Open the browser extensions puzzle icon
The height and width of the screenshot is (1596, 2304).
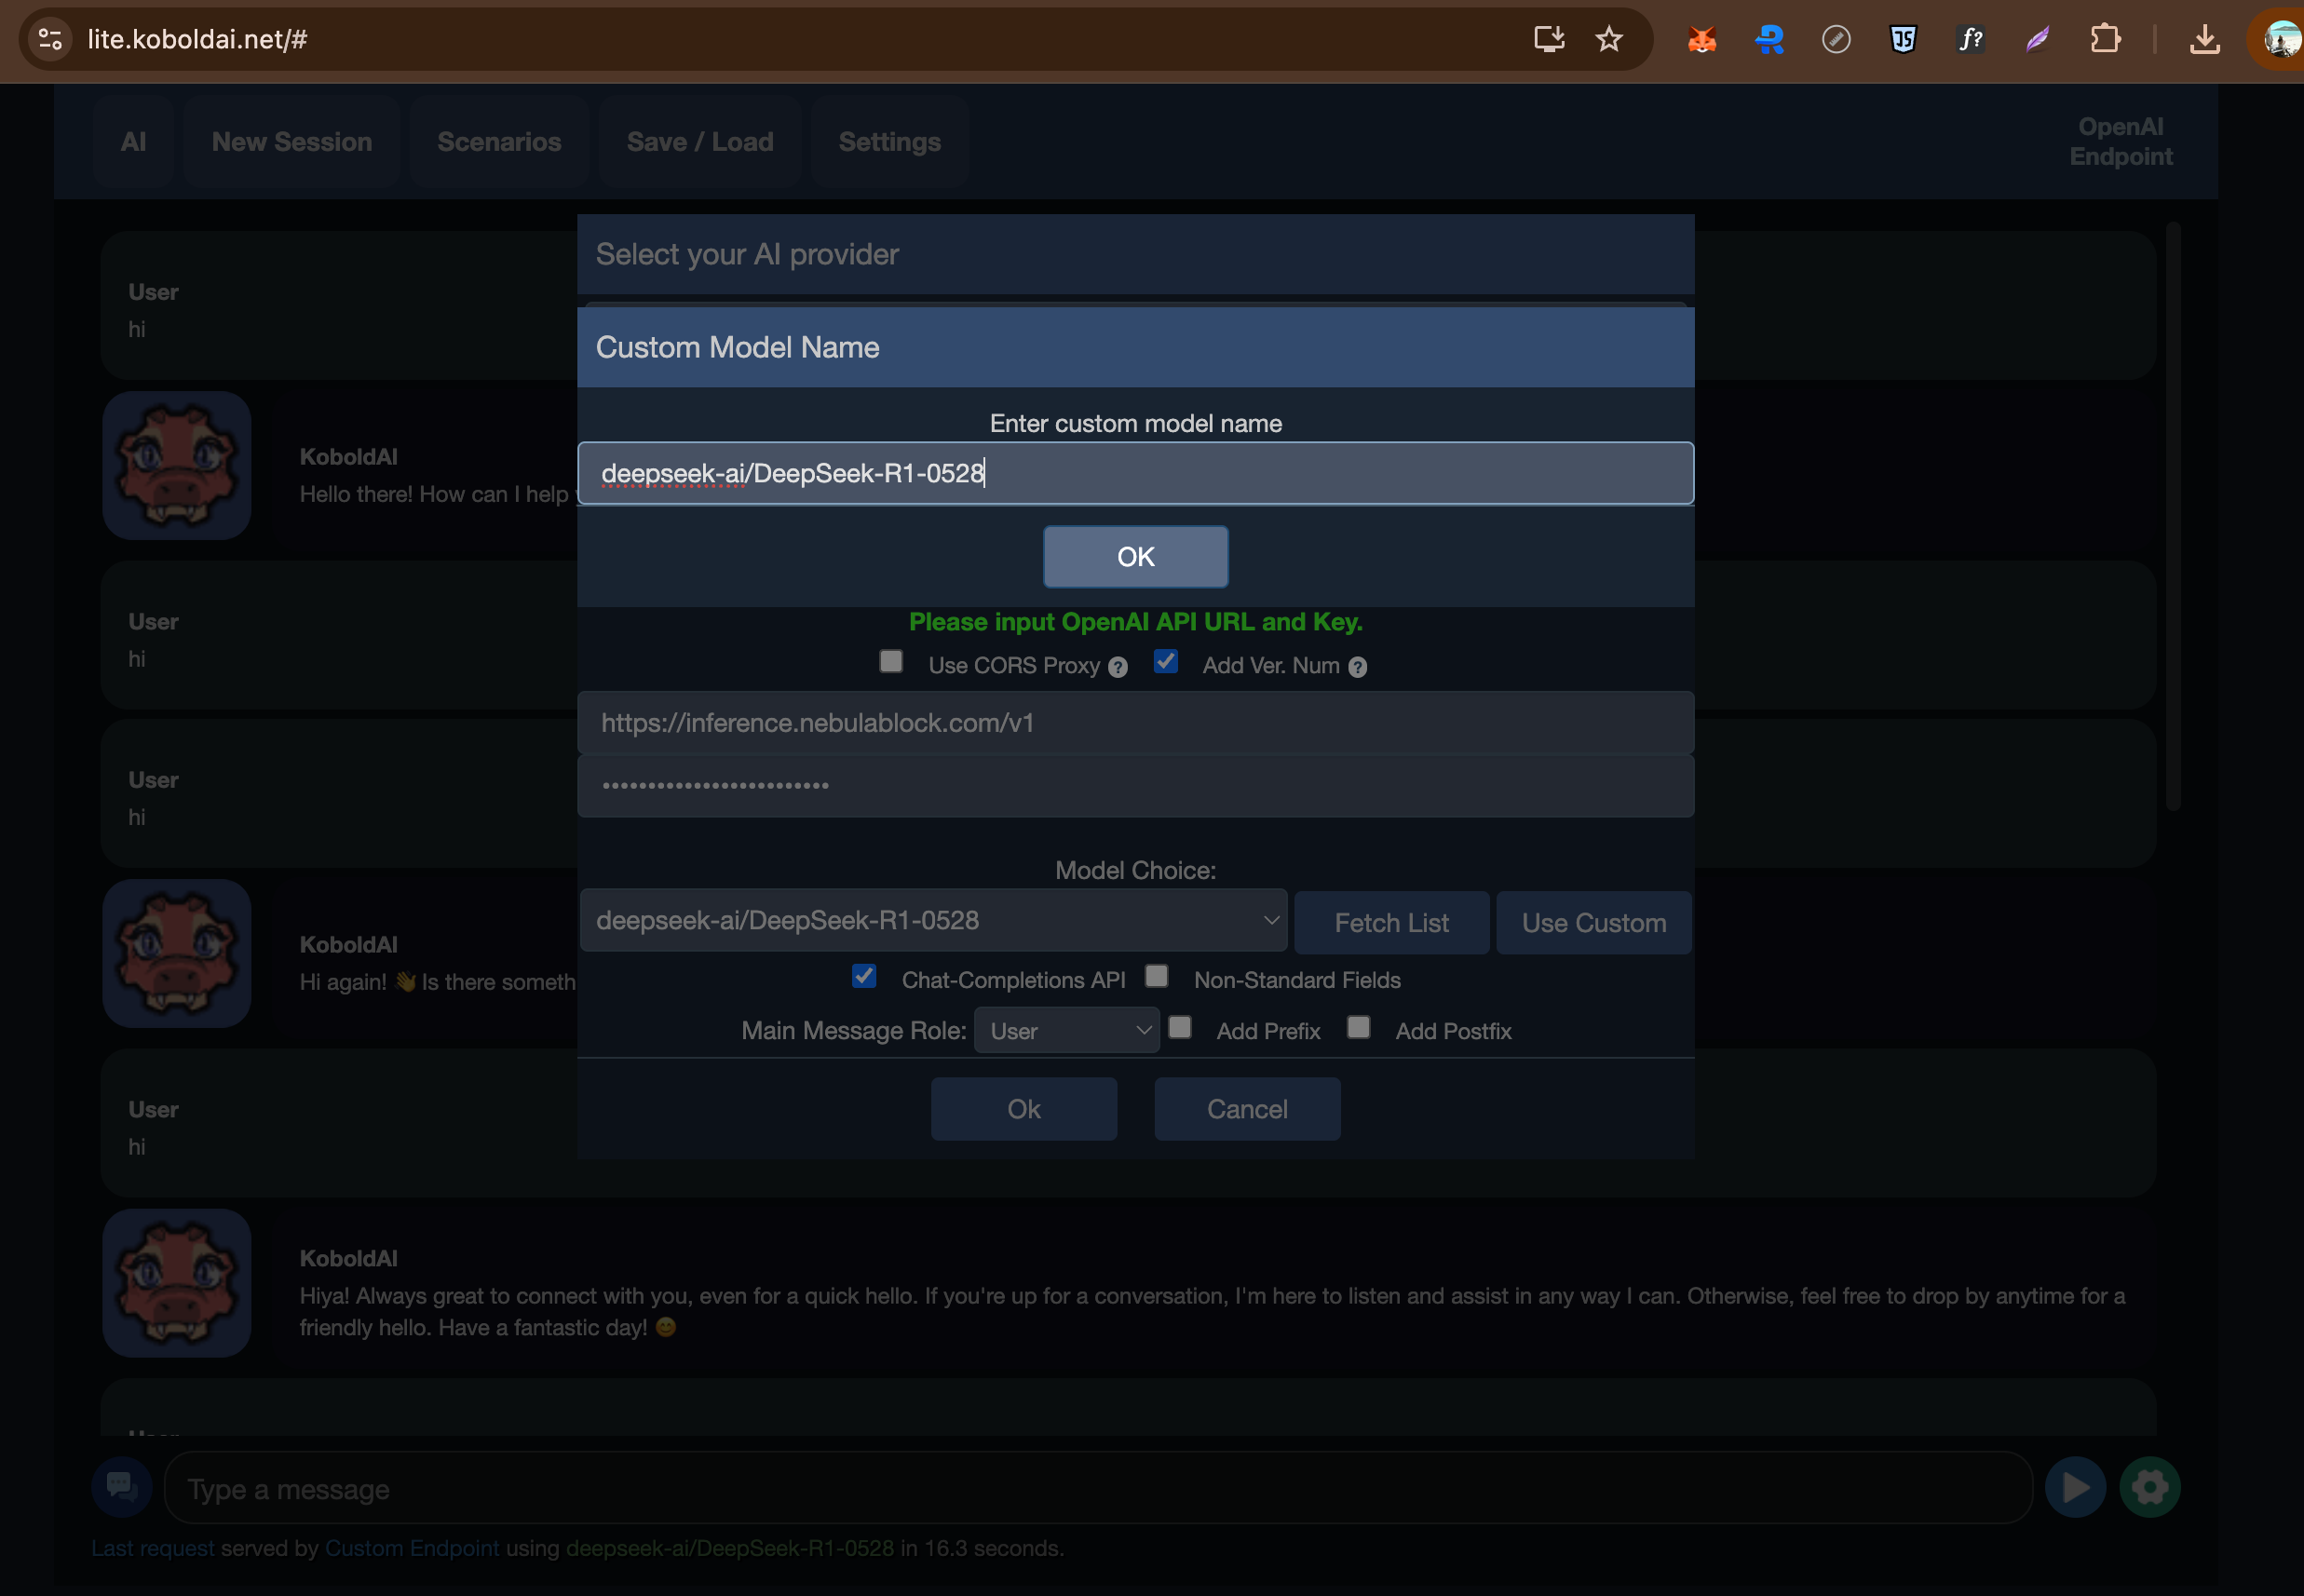pos(2105,39)
